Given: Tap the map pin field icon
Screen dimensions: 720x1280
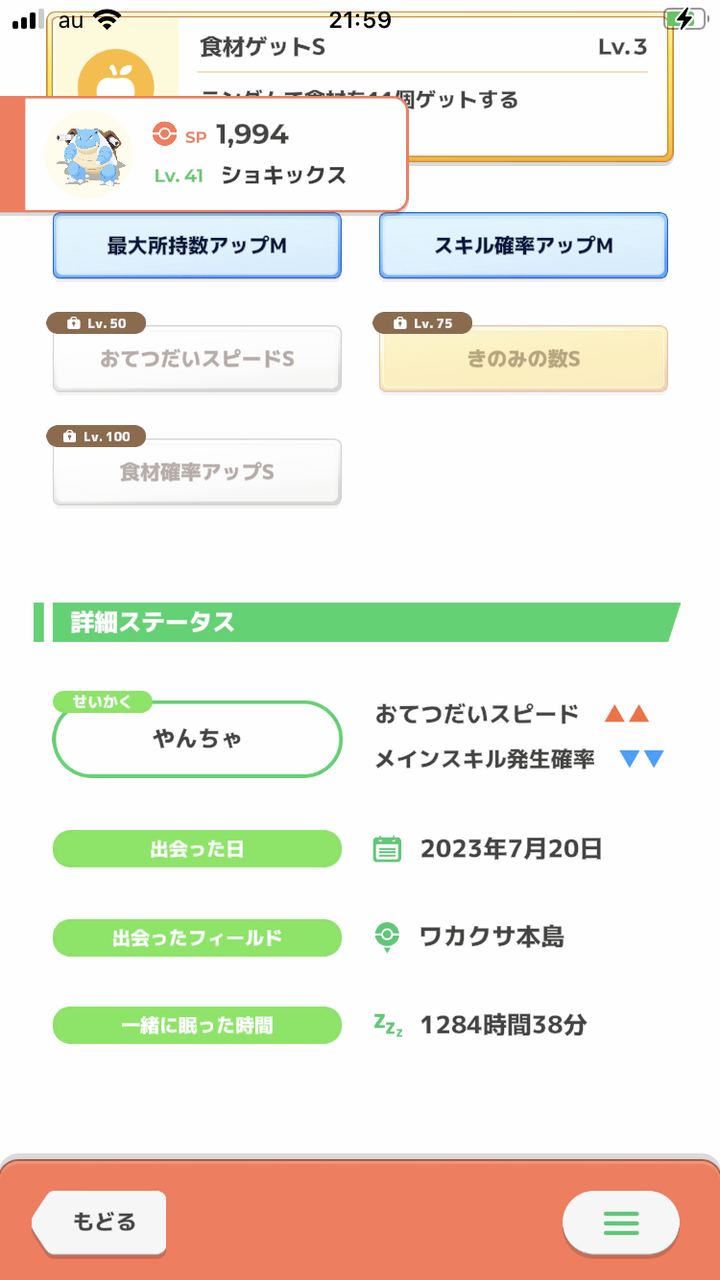Looking at the screenshot, I should [x=387, y=937].
